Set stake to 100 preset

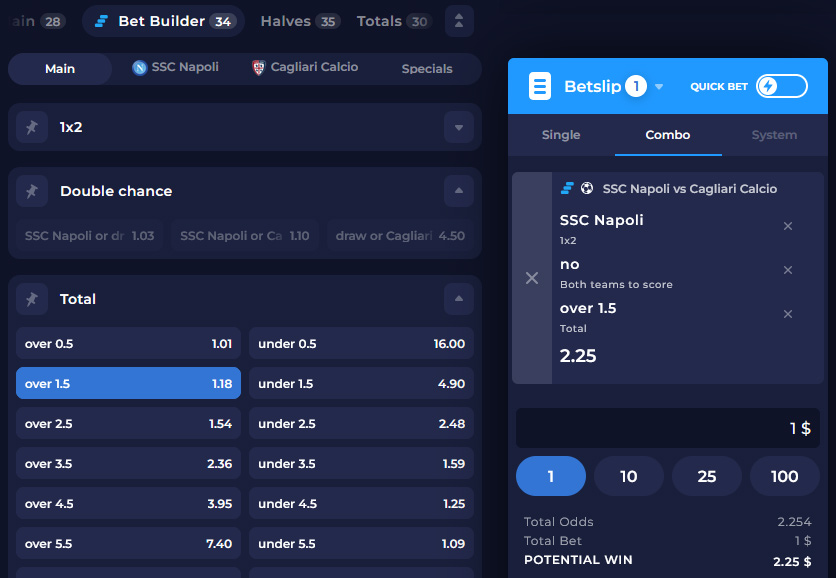[784, 476]
